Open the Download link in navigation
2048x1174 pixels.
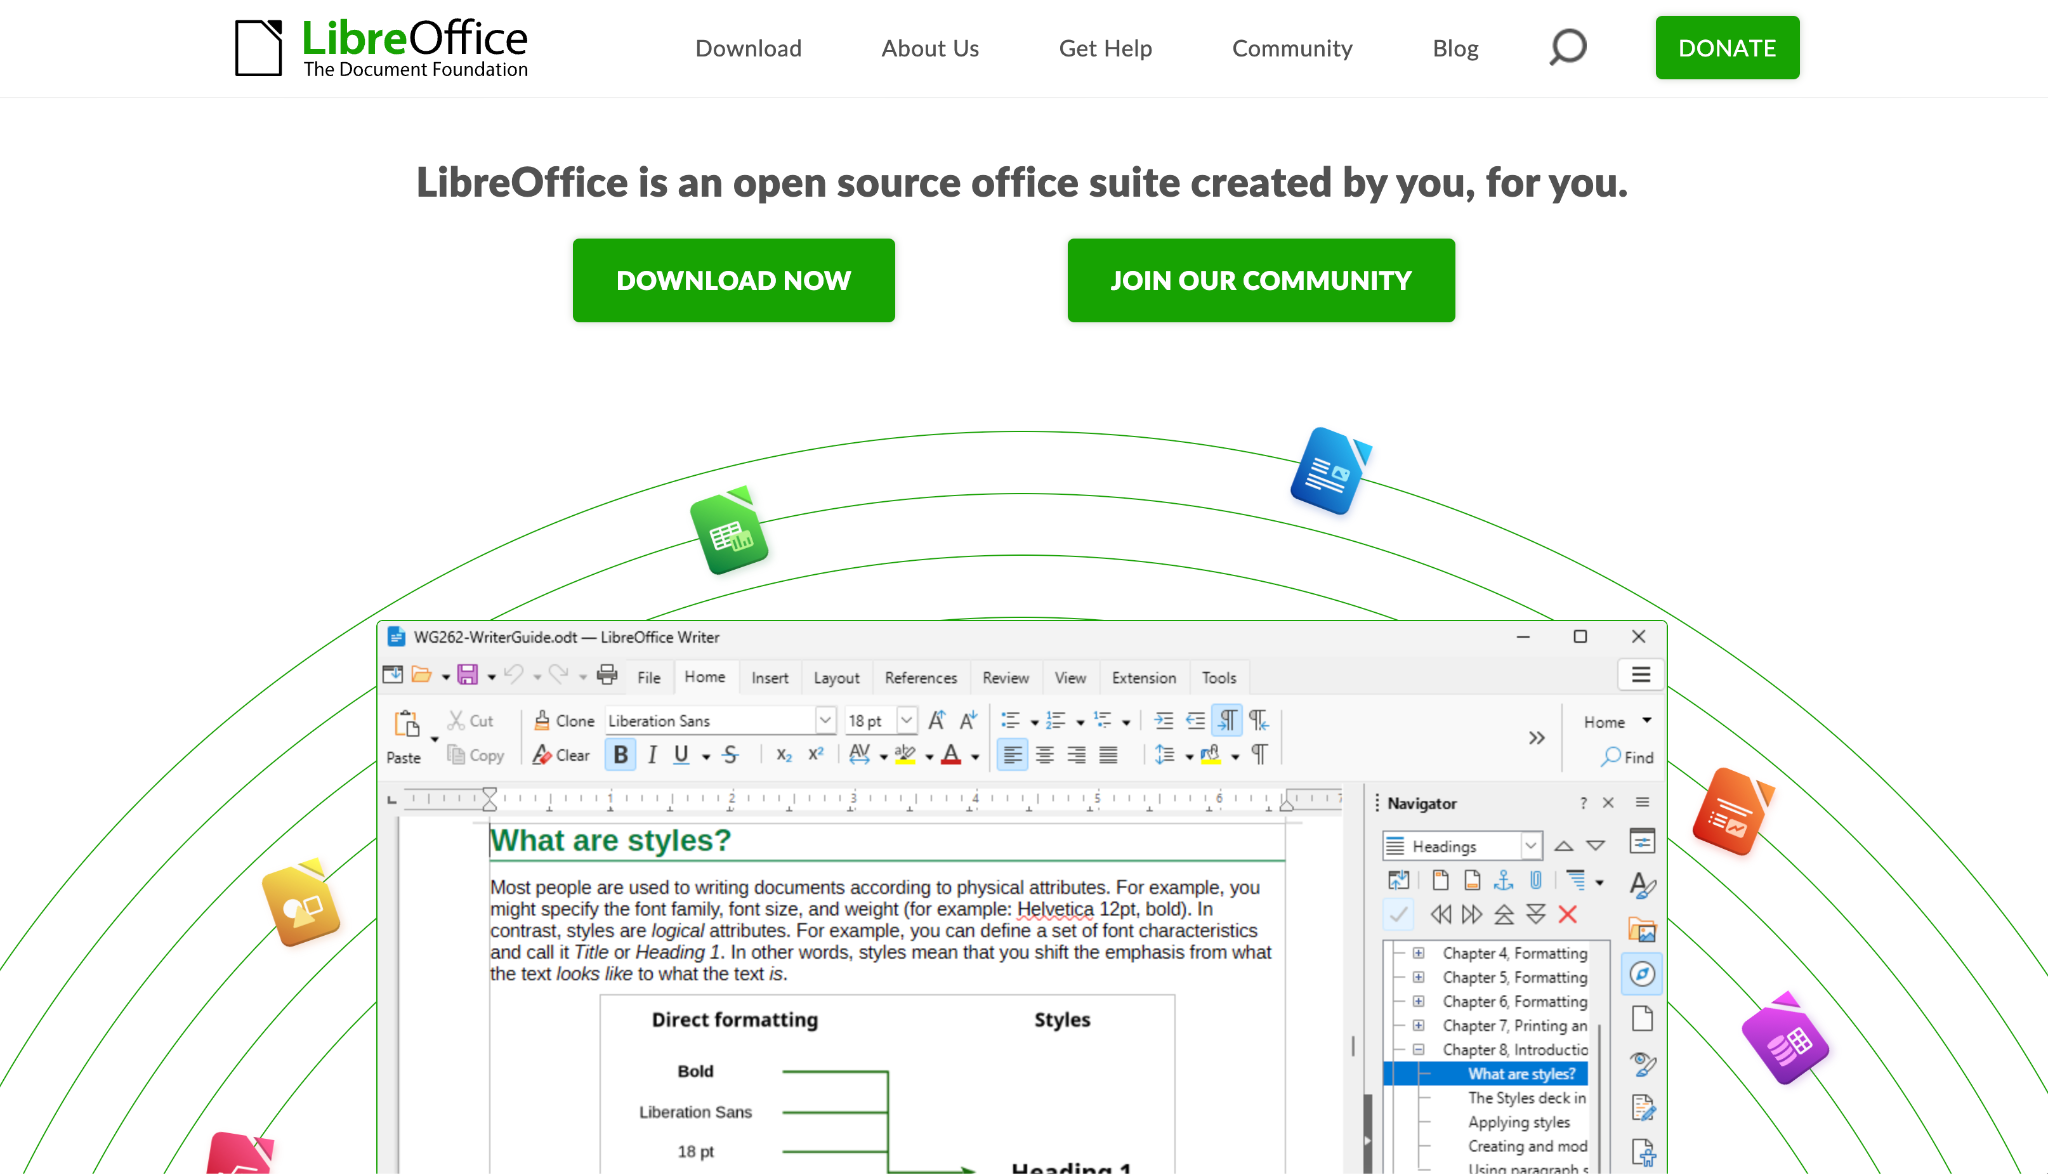pyautogui.click(x=748, y=48)
